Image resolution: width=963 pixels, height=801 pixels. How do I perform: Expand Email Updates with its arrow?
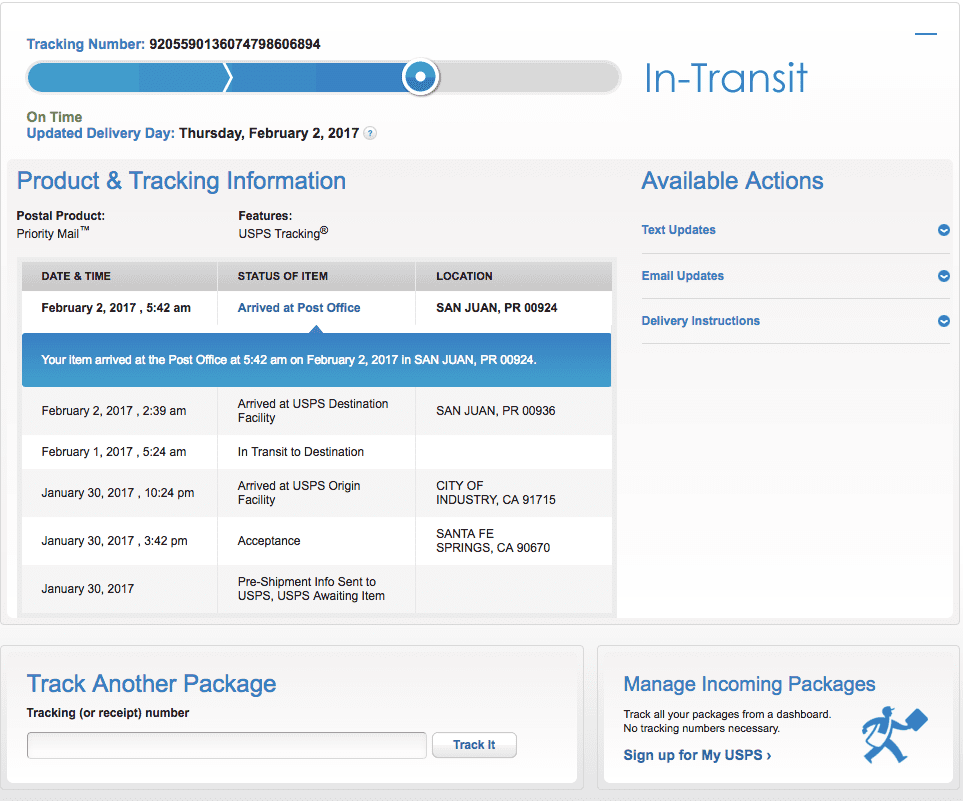[944, 276]
